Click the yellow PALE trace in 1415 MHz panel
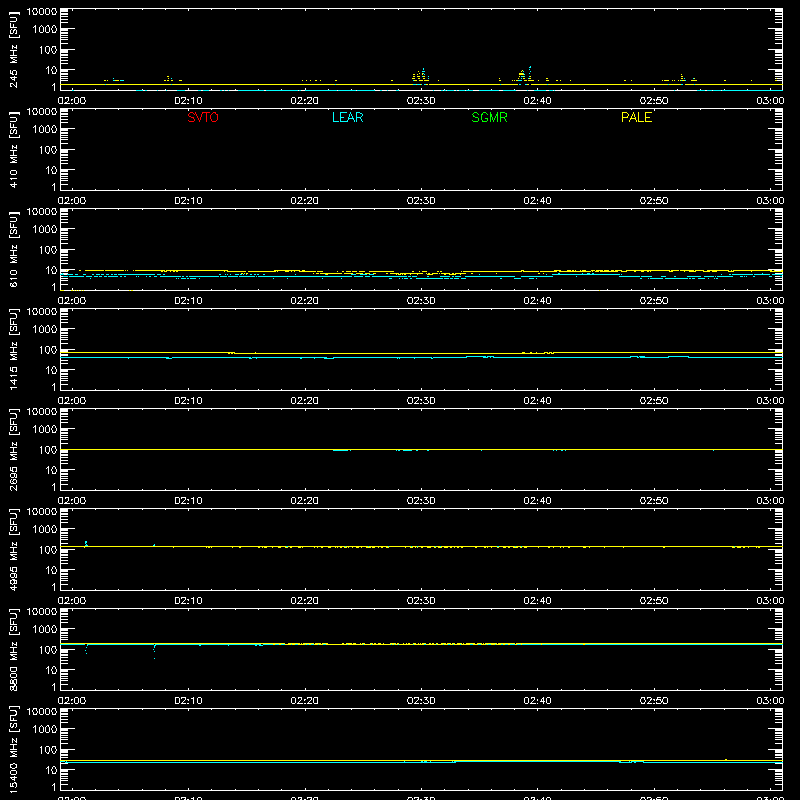 (x=421, y=353)
